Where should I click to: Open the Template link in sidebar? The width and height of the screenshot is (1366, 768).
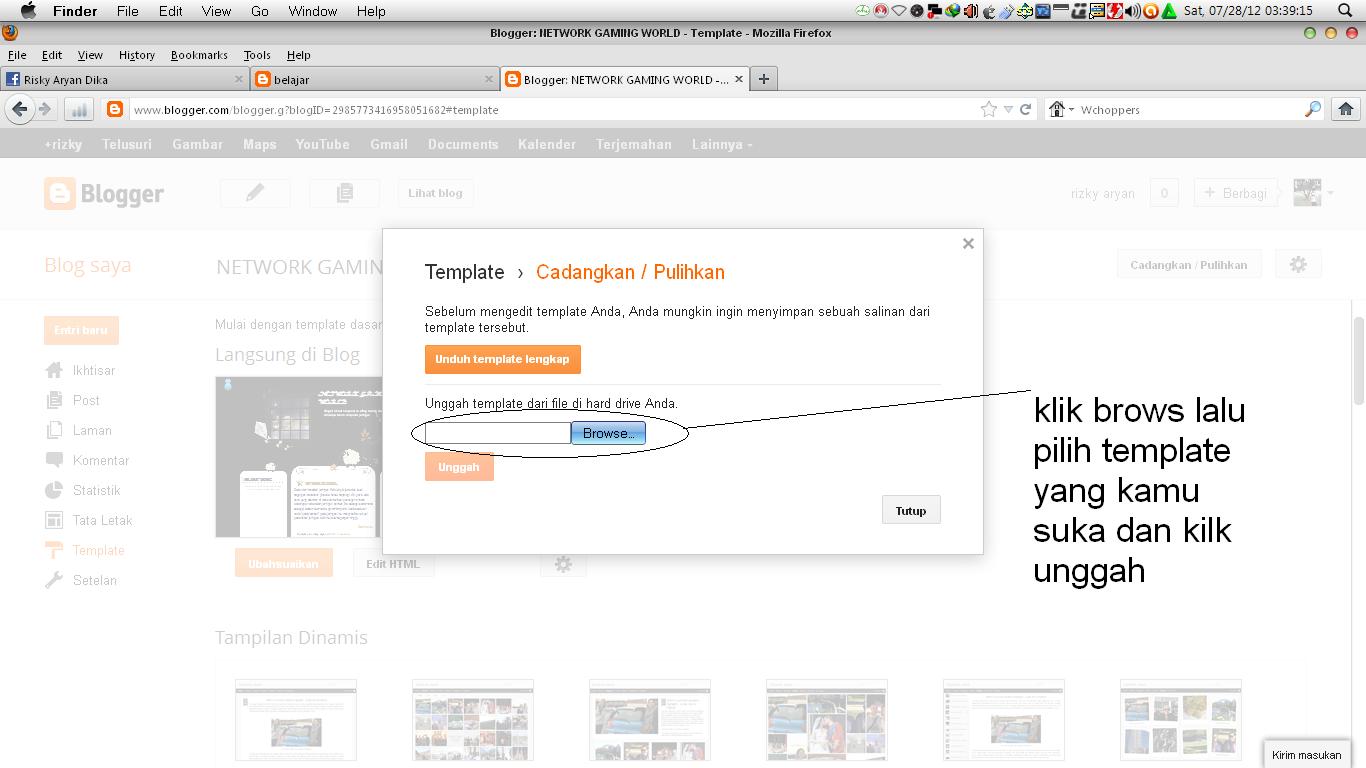point(98,550)
